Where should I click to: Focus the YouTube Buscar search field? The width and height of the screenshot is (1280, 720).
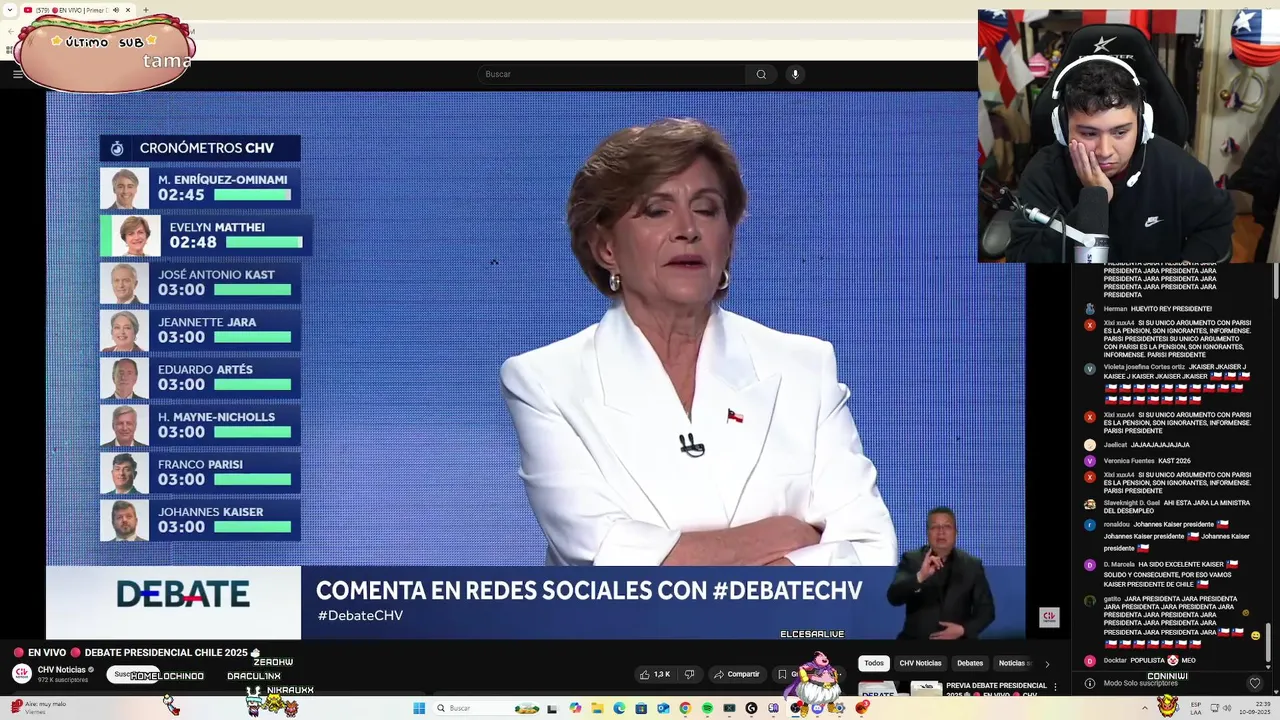coord(611,74)
